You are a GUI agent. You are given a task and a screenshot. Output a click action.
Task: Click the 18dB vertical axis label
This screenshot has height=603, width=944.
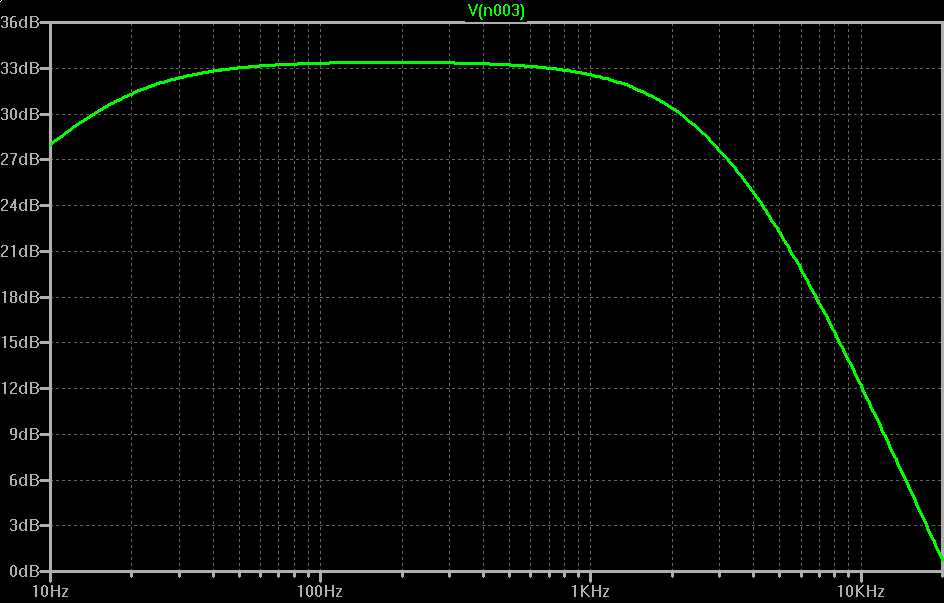(20, 297)
